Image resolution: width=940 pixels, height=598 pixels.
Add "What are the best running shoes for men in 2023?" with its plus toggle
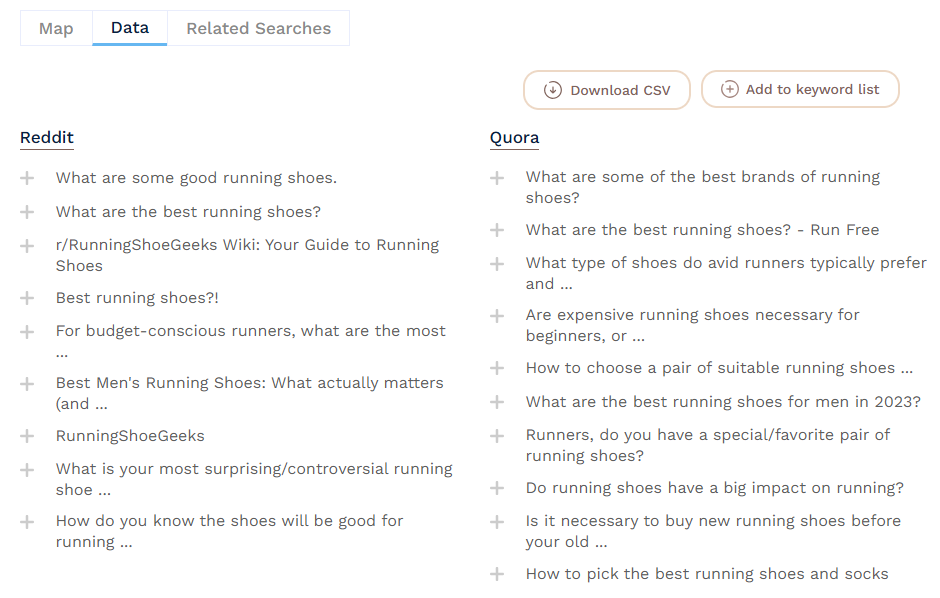[x=496, y=401]
